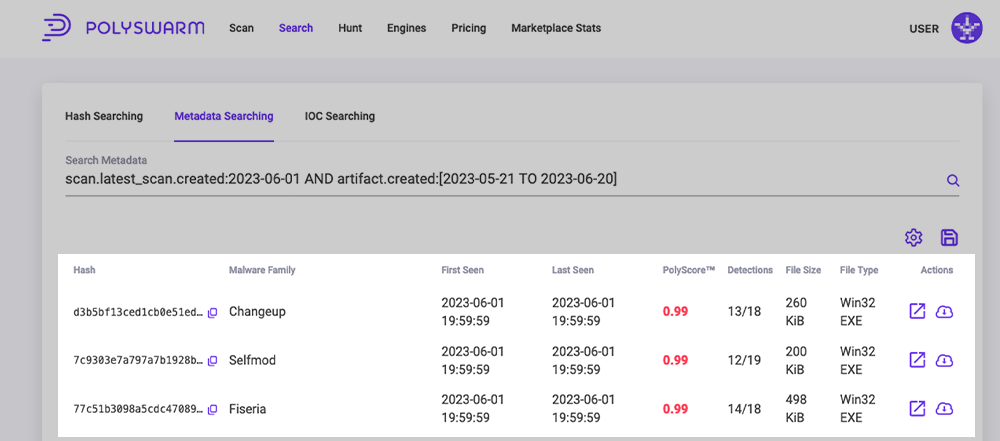
Task: Sort by First Seen column header
Action: pyautogui.click(x=462, y=270)
